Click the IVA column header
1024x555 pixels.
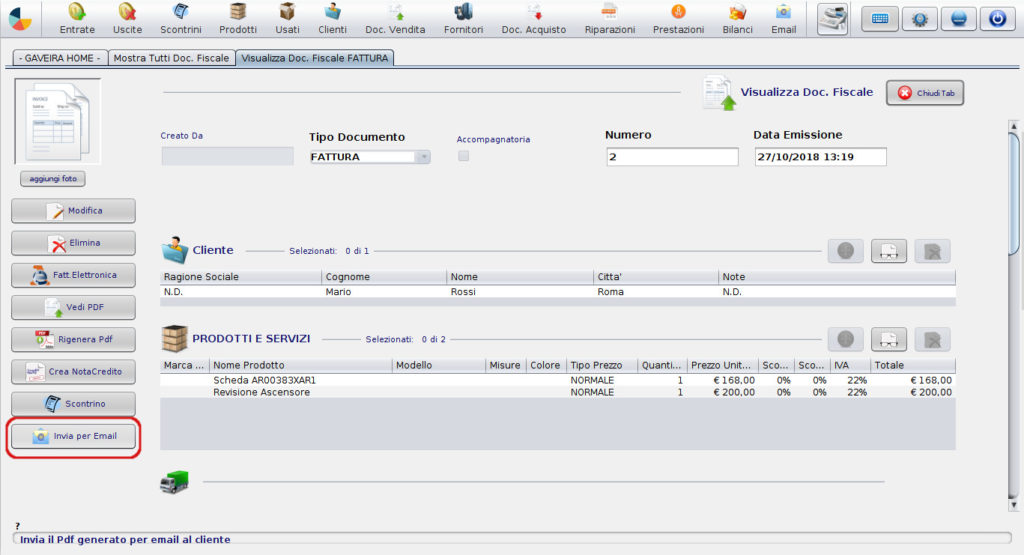coord(850,365)
